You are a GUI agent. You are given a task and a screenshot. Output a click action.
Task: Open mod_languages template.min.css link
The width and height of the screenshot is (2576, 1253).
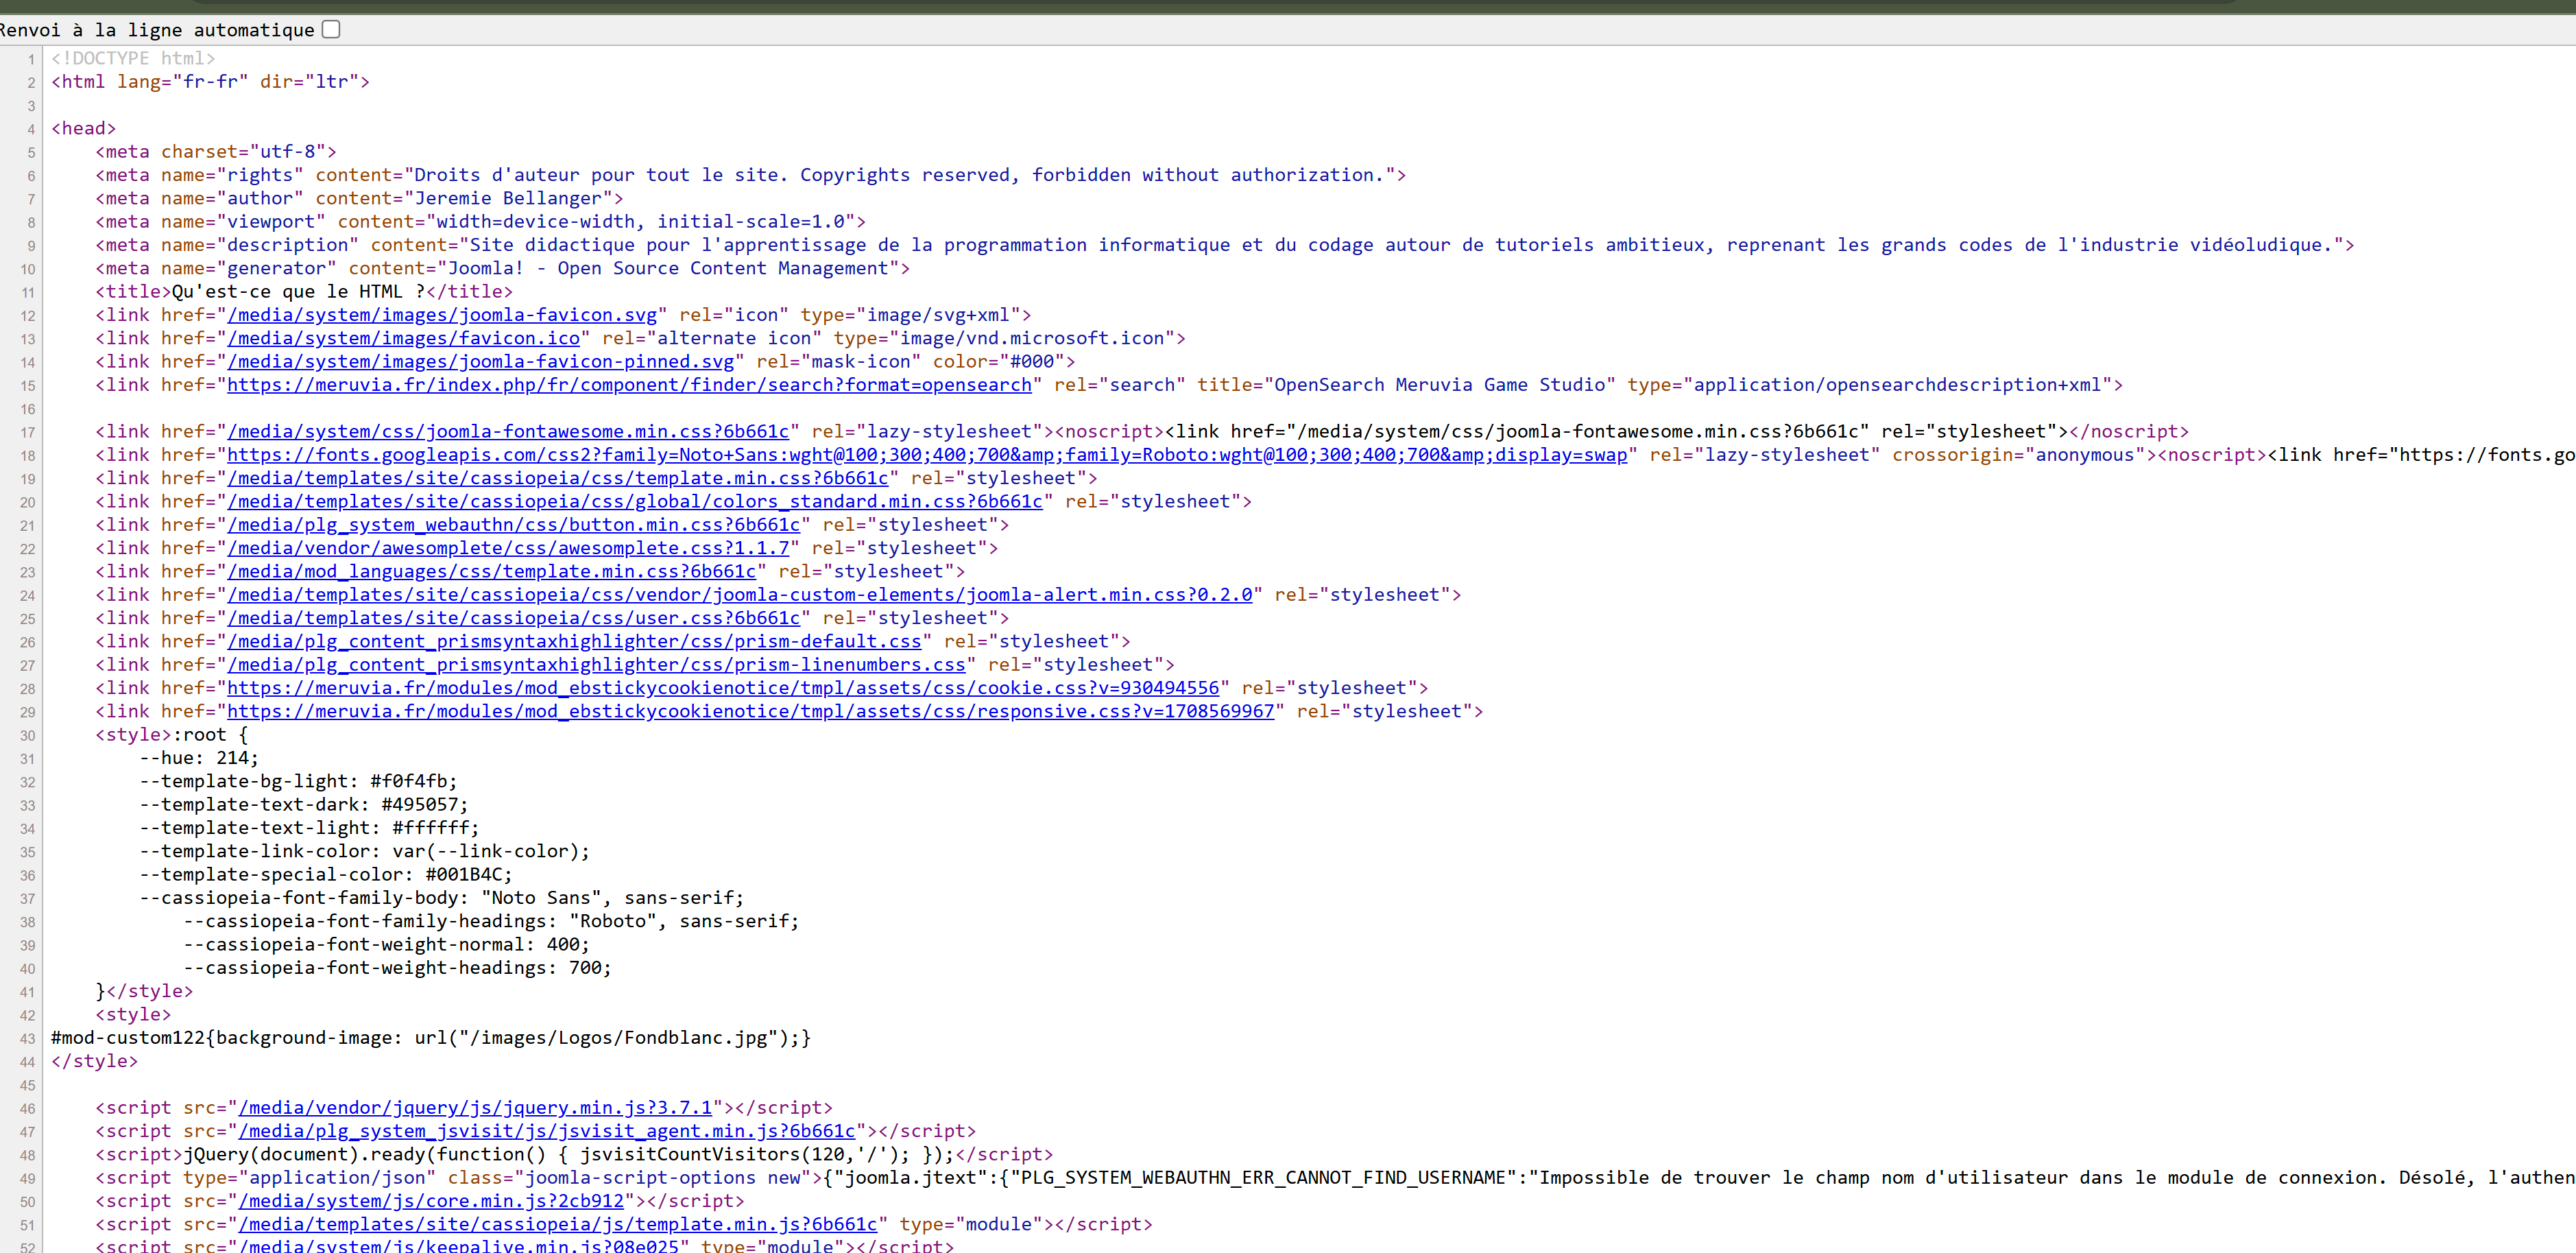[x=491, y=572]
